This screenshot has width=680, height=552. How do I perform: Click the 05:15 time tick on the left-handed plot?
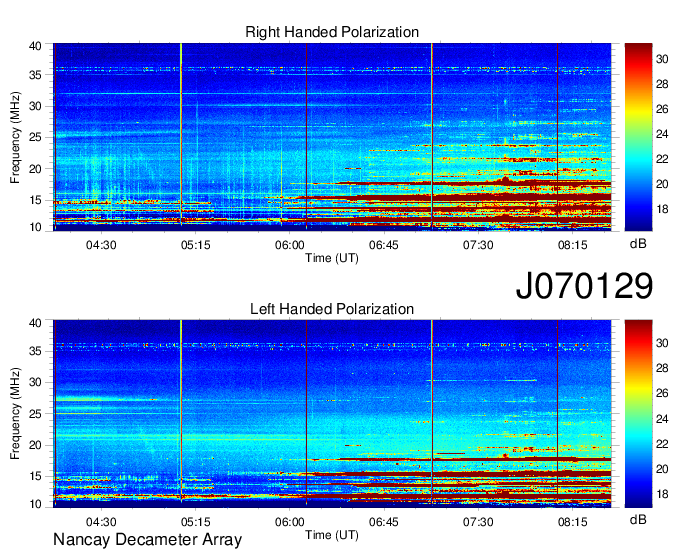point(196,522)
